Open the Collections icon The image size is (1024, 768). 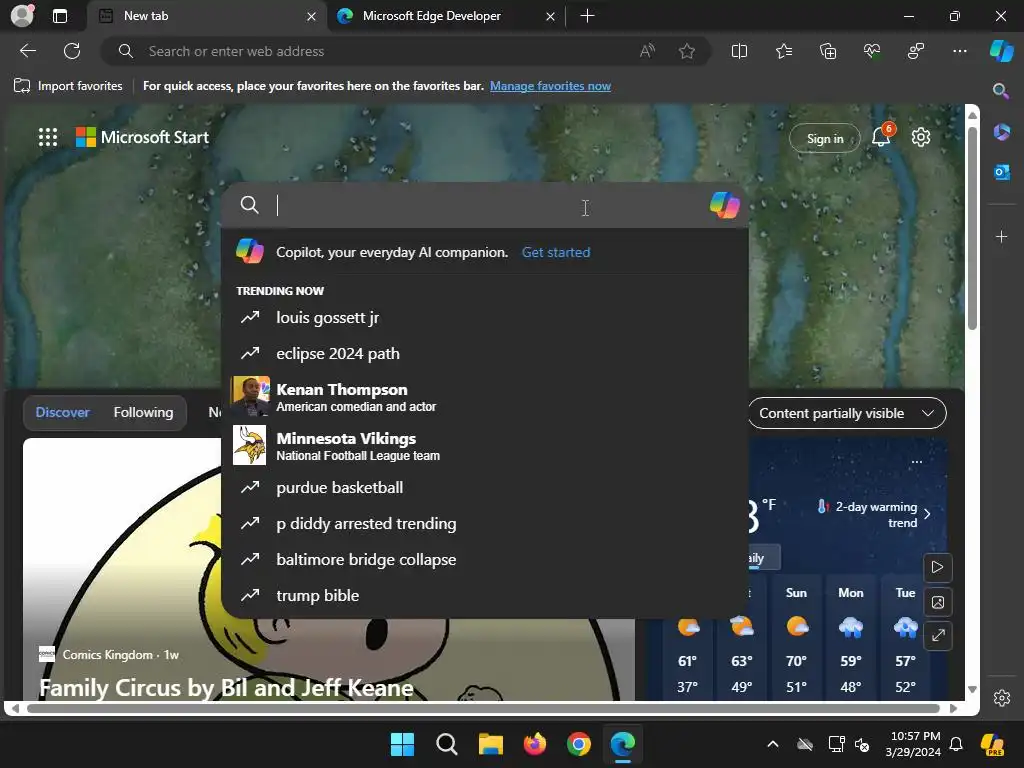[x=827, y=51]
